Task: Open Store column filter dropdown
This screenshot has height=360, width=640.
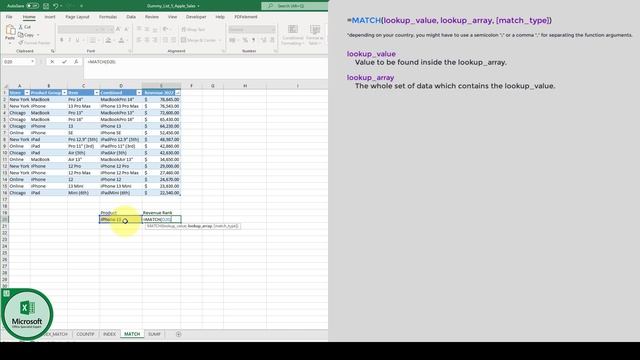Action: click(x=27, y=93)
